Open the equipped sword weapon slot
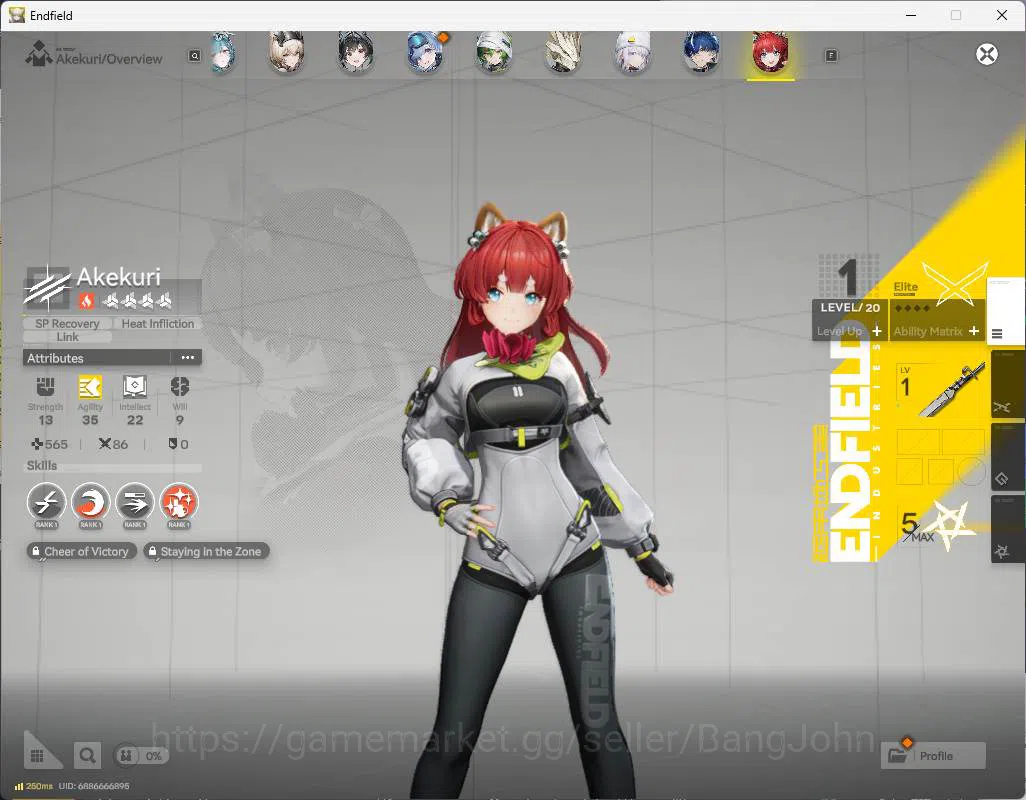The image size is (1026, 800). pyautogui.click(x=940, y=390)
